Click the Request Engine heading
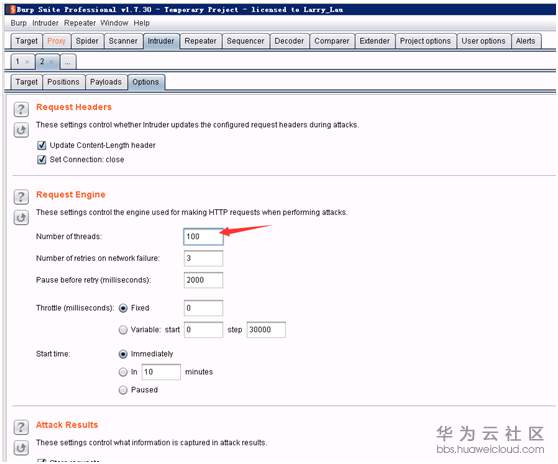558x464 pixels. click(x=71, y=195)
